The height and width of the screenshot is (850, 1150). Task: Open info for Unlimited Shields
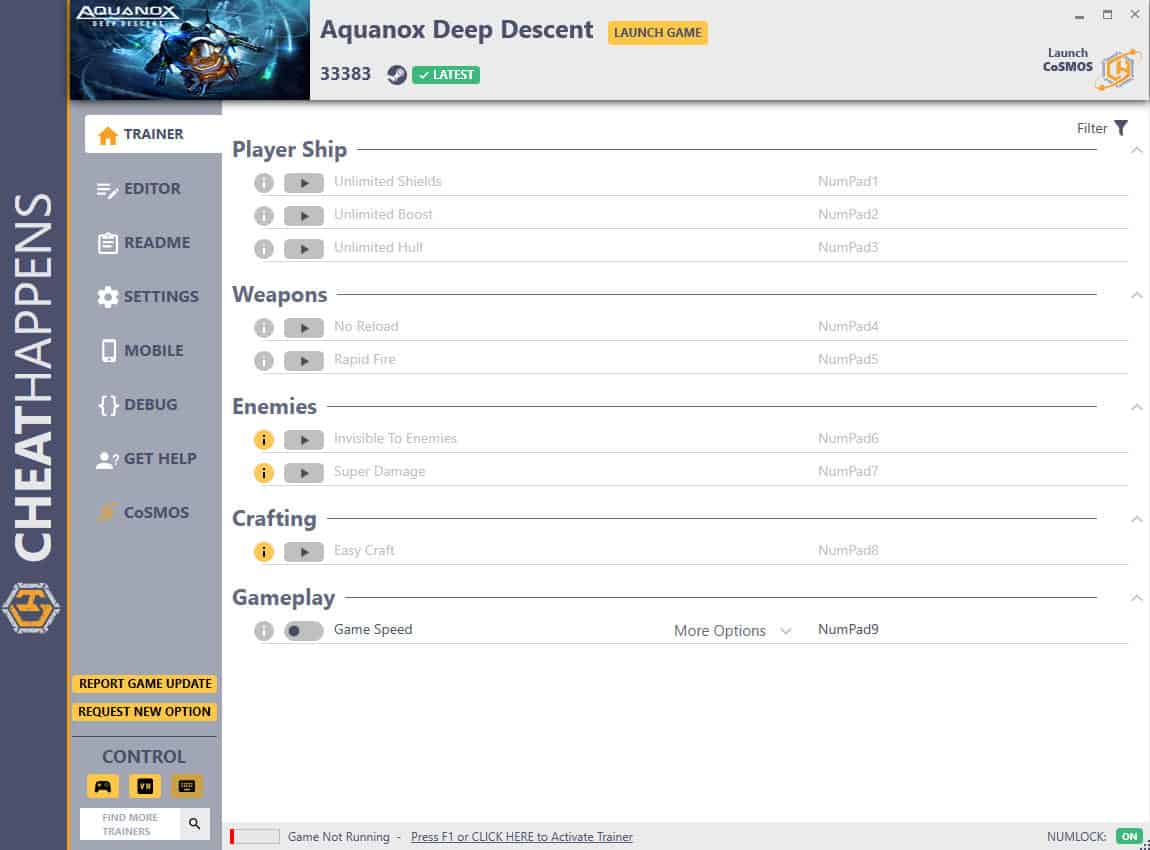(264, 183)
